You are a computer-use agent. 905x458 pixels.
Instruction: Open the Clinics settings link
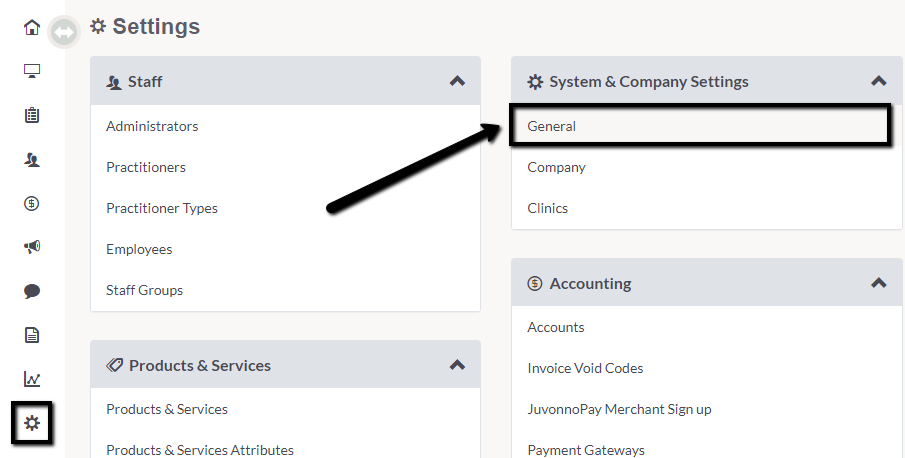coord(547,208)
